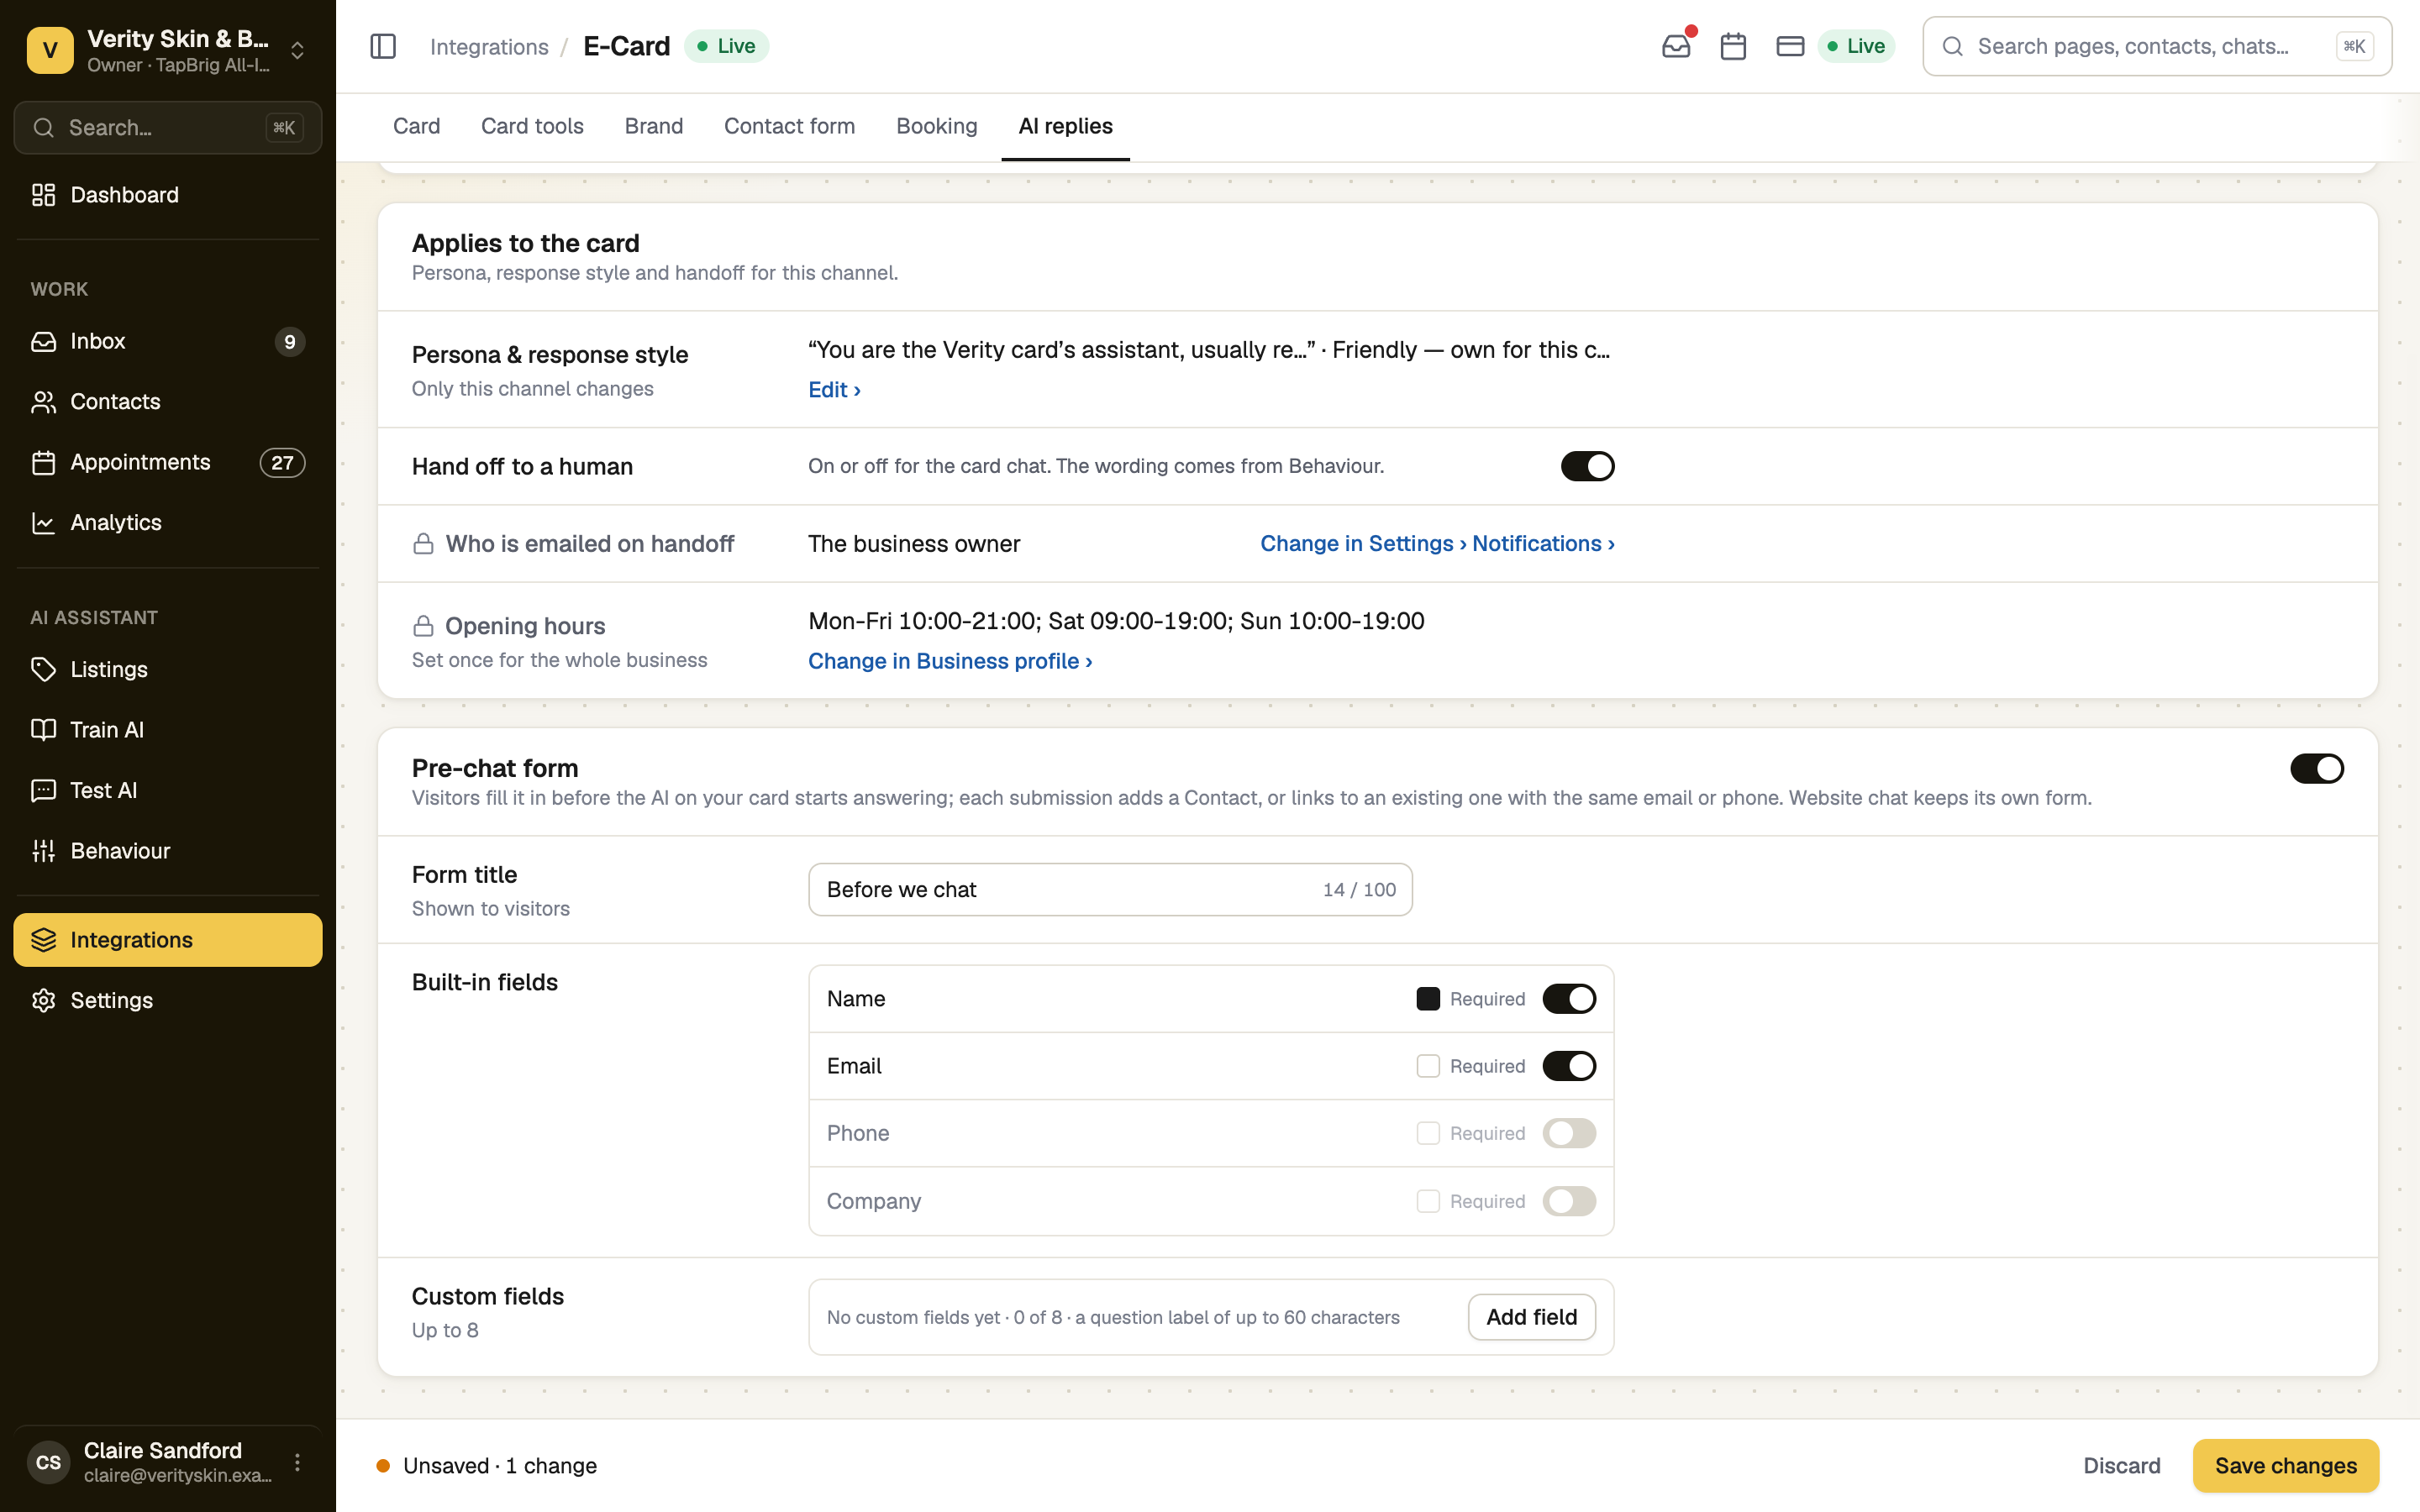Click Save changes button

2285,1465
